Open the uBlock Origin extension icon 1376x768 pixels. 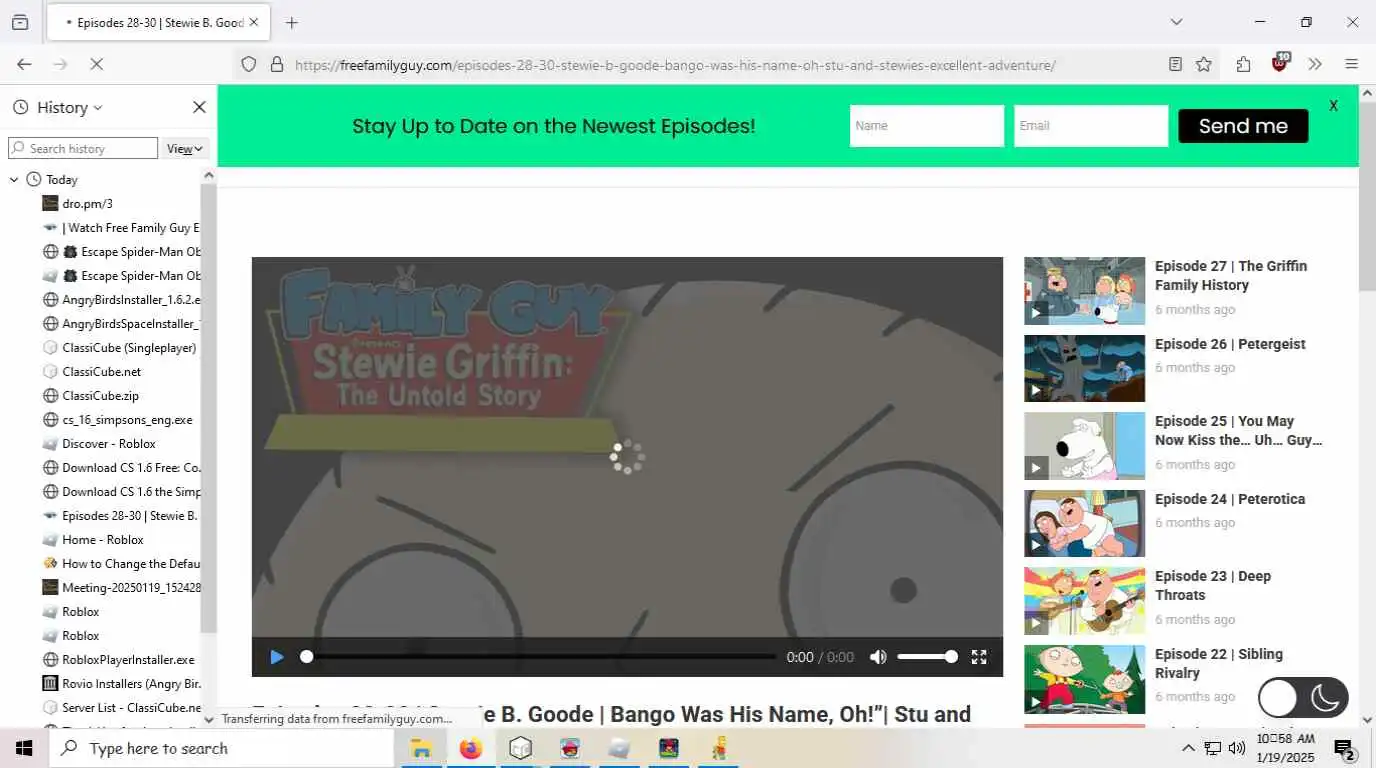pyautogui.click(x=1280, y=63)
